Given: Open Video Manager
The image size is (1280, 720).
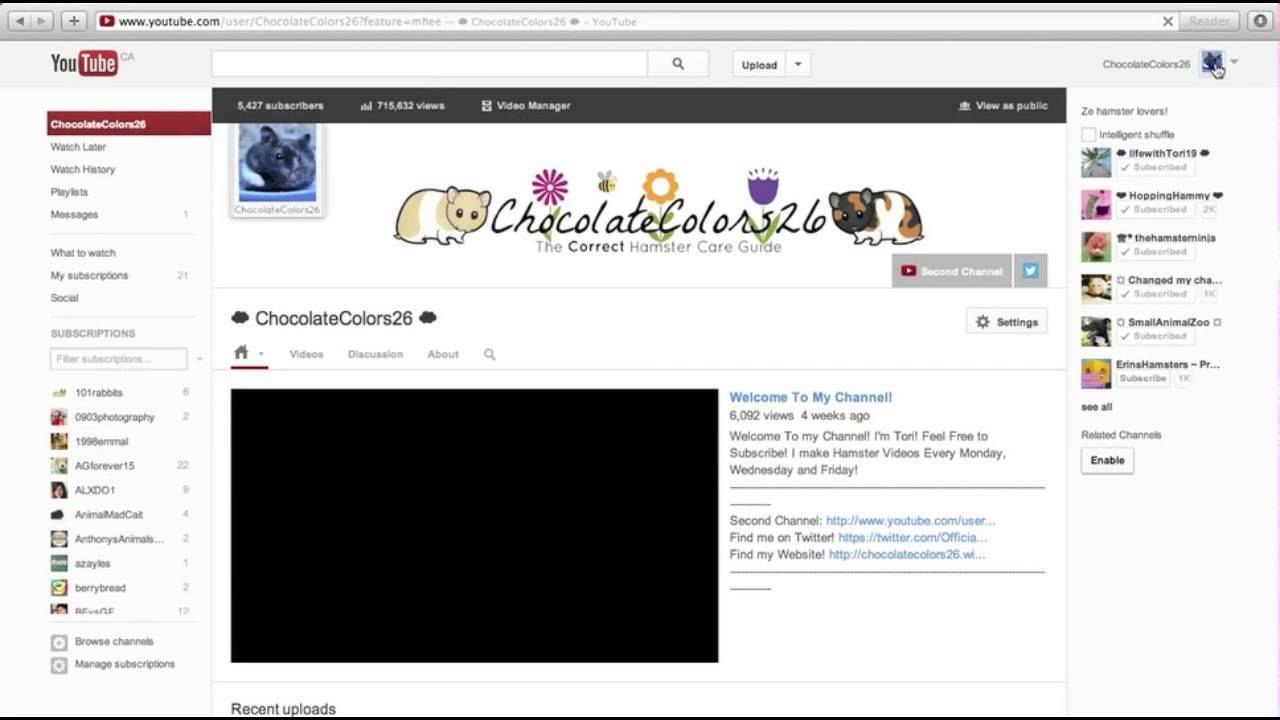Looking at the screenshot, I should [x=526, y=106].
